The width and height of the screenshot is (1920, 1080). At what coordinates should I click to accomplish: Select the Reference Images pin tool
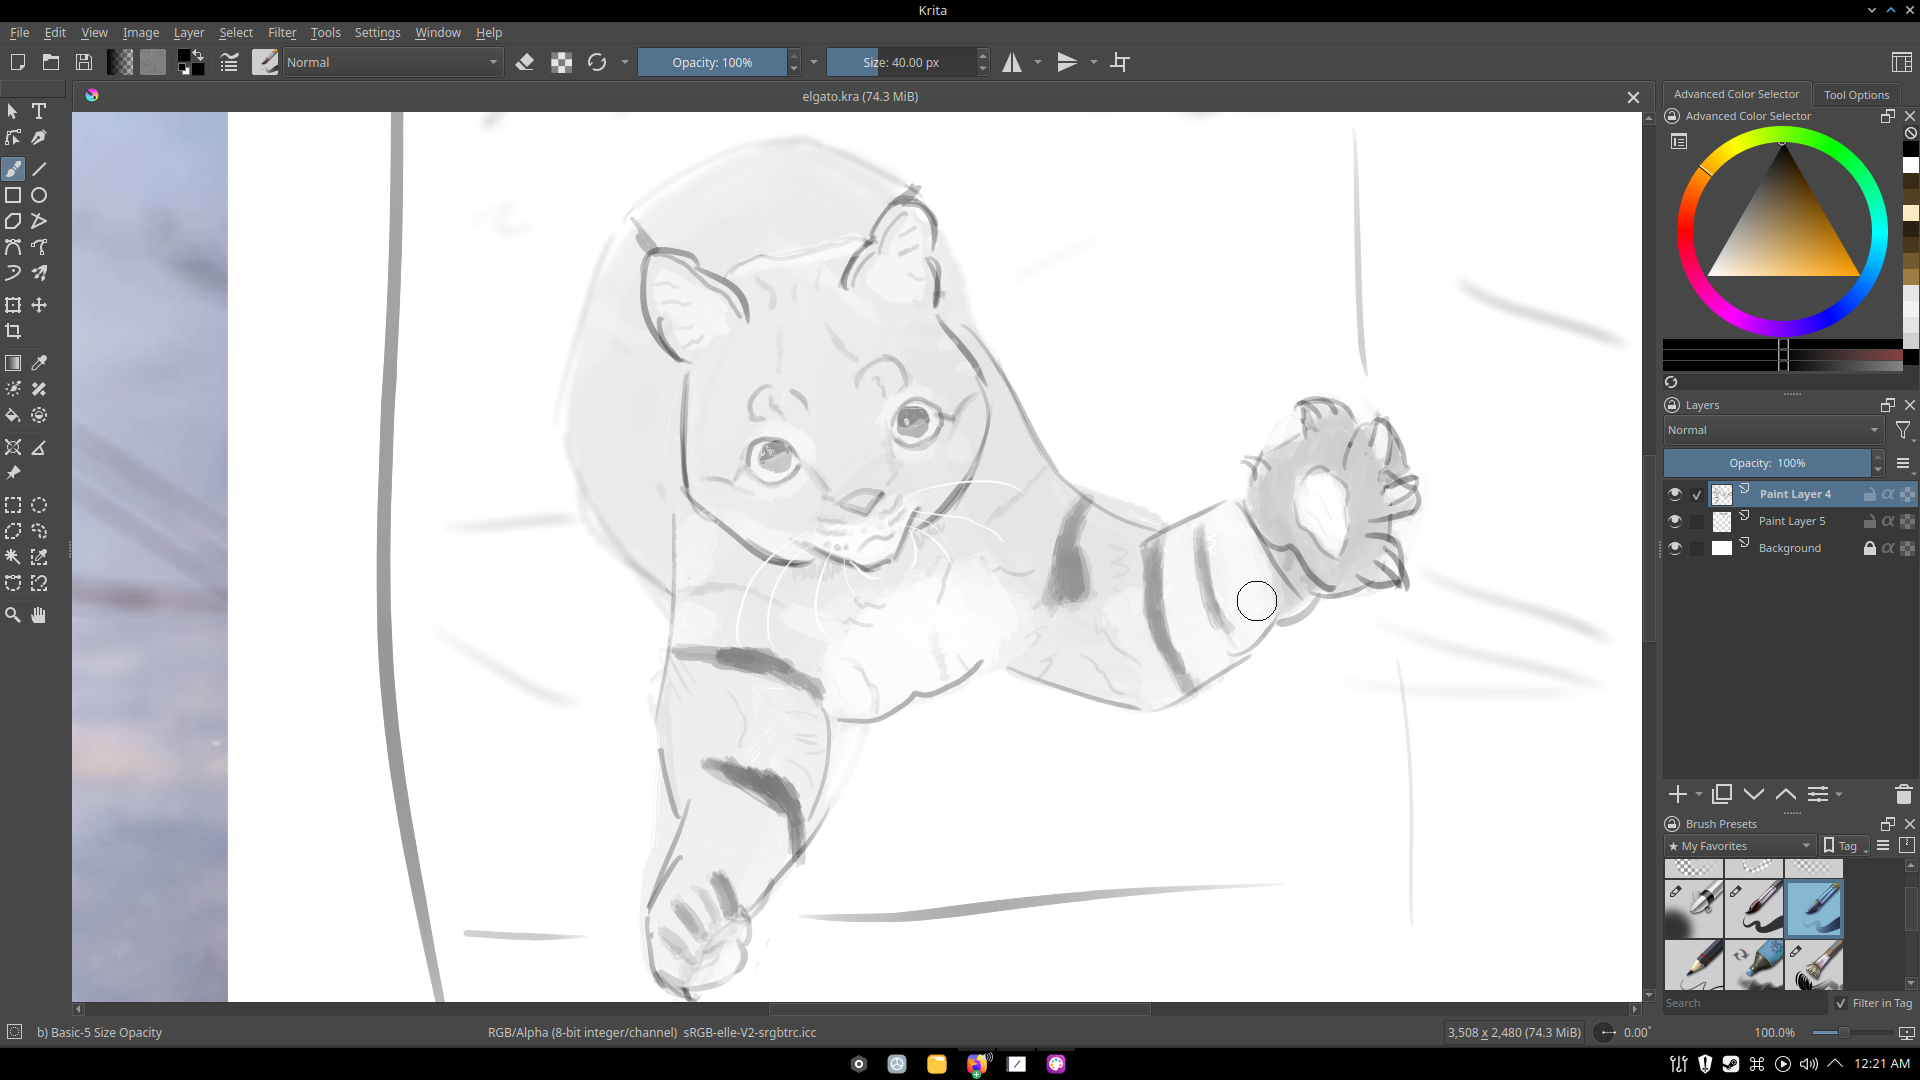coord(13,473)
